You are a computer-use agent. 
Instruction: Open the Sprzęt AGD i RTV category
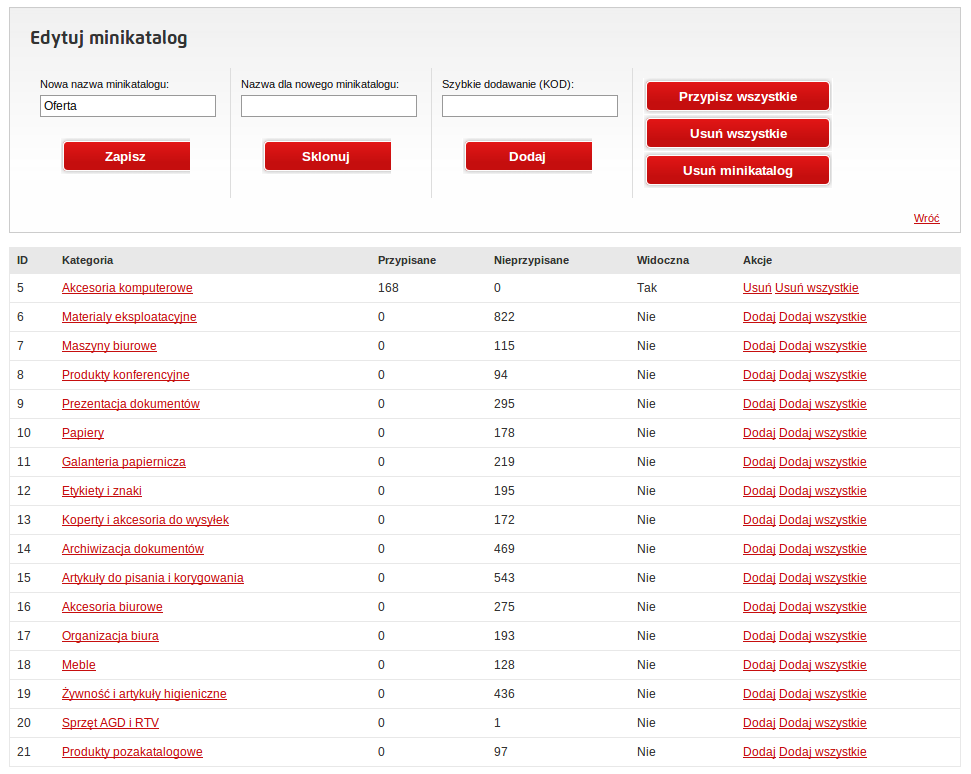(110, 723)
